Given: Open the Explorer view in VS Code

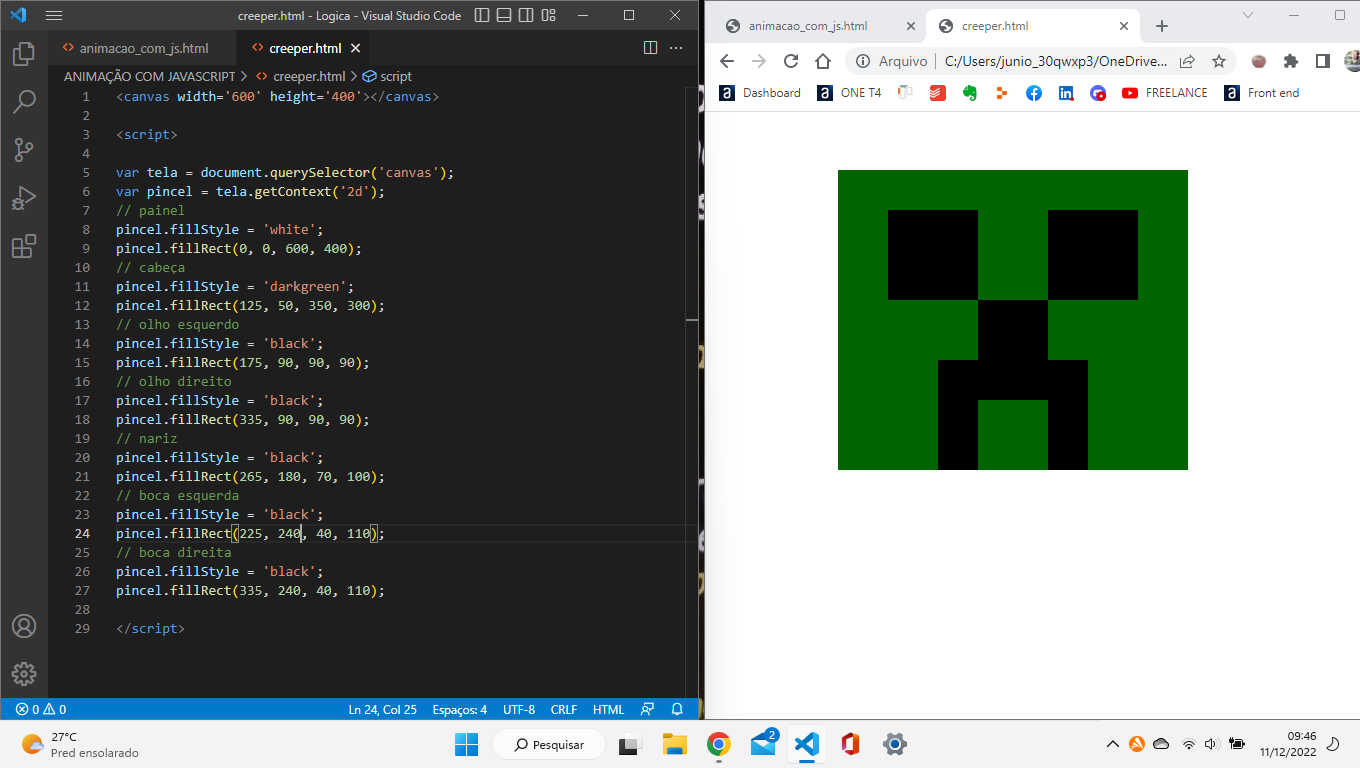Looking at the screenshot, I should coord(24,53).
